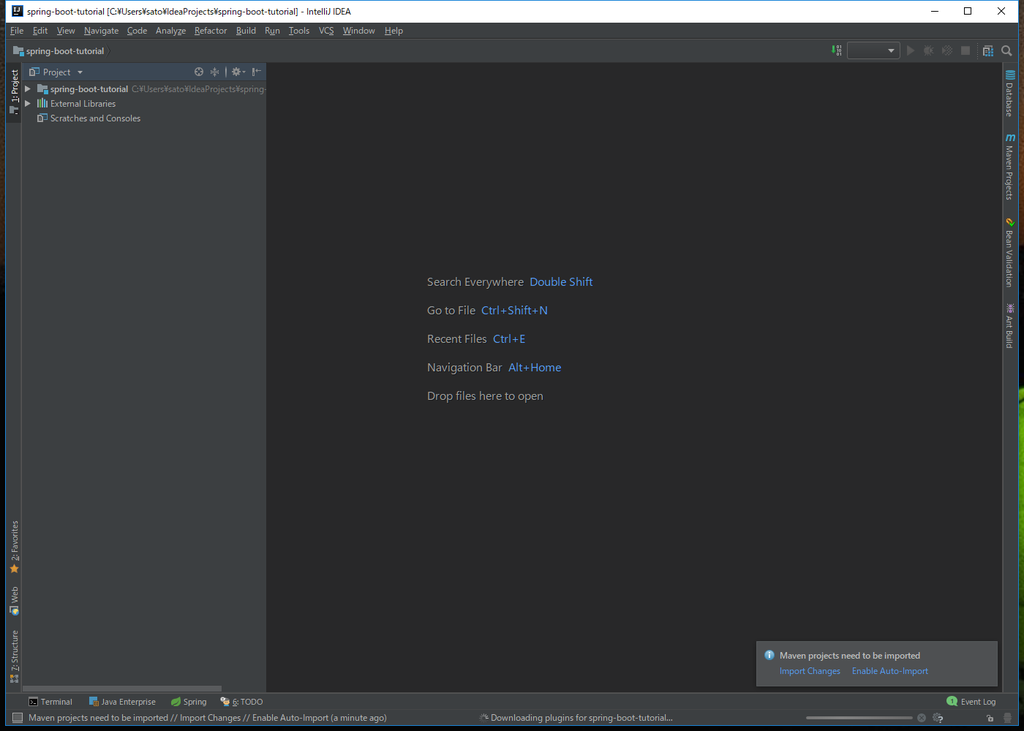Click the green Run play icon
The image size is (1024, 731).
pyautogui.click(x=910, y=50)
